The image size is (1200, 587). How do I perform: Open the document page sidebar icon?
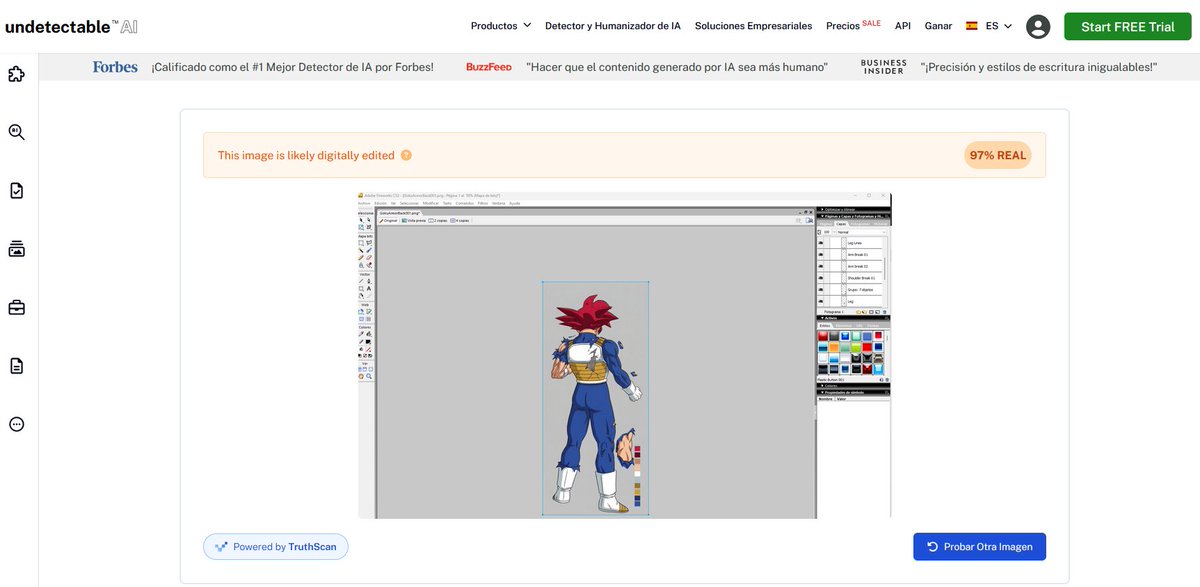(16, 366)
